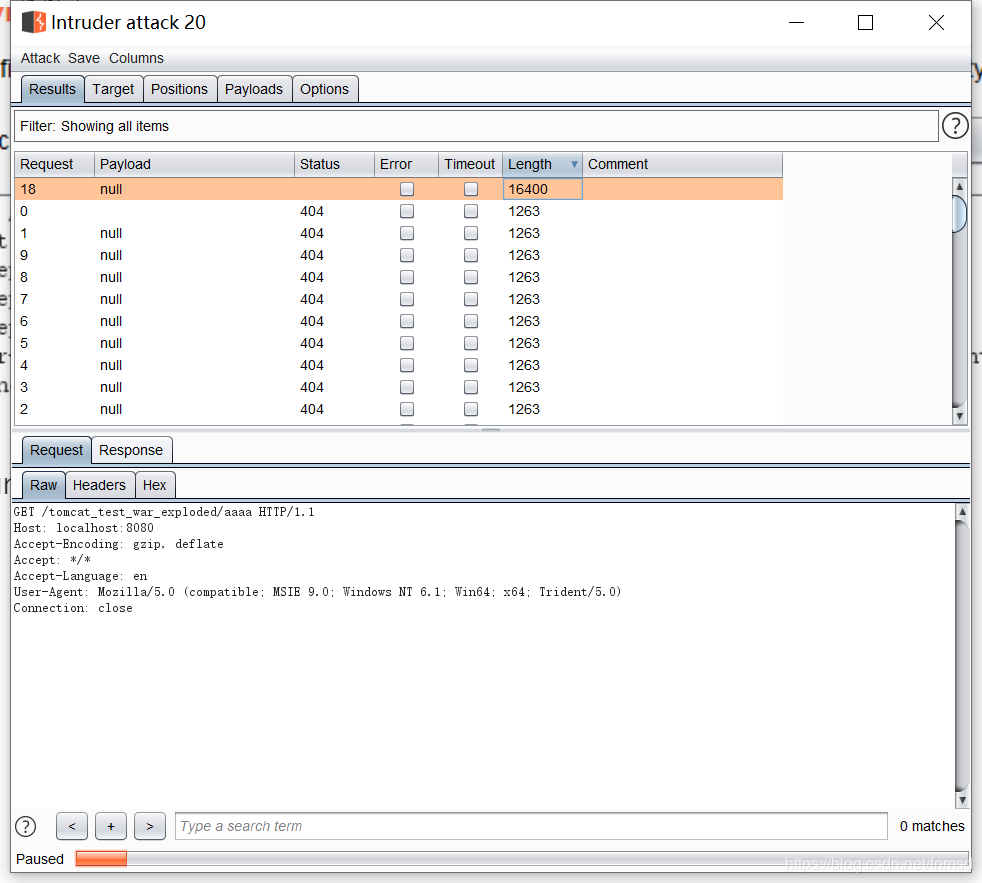
Task: Go to previous search match arrow
Action: tap(71, 826)
